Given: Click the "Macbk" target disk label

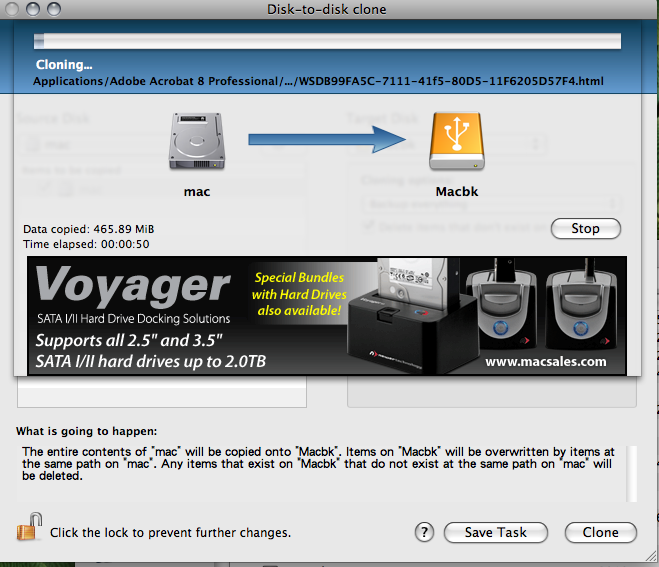Looking at the screenshot, I should (457, 192).
